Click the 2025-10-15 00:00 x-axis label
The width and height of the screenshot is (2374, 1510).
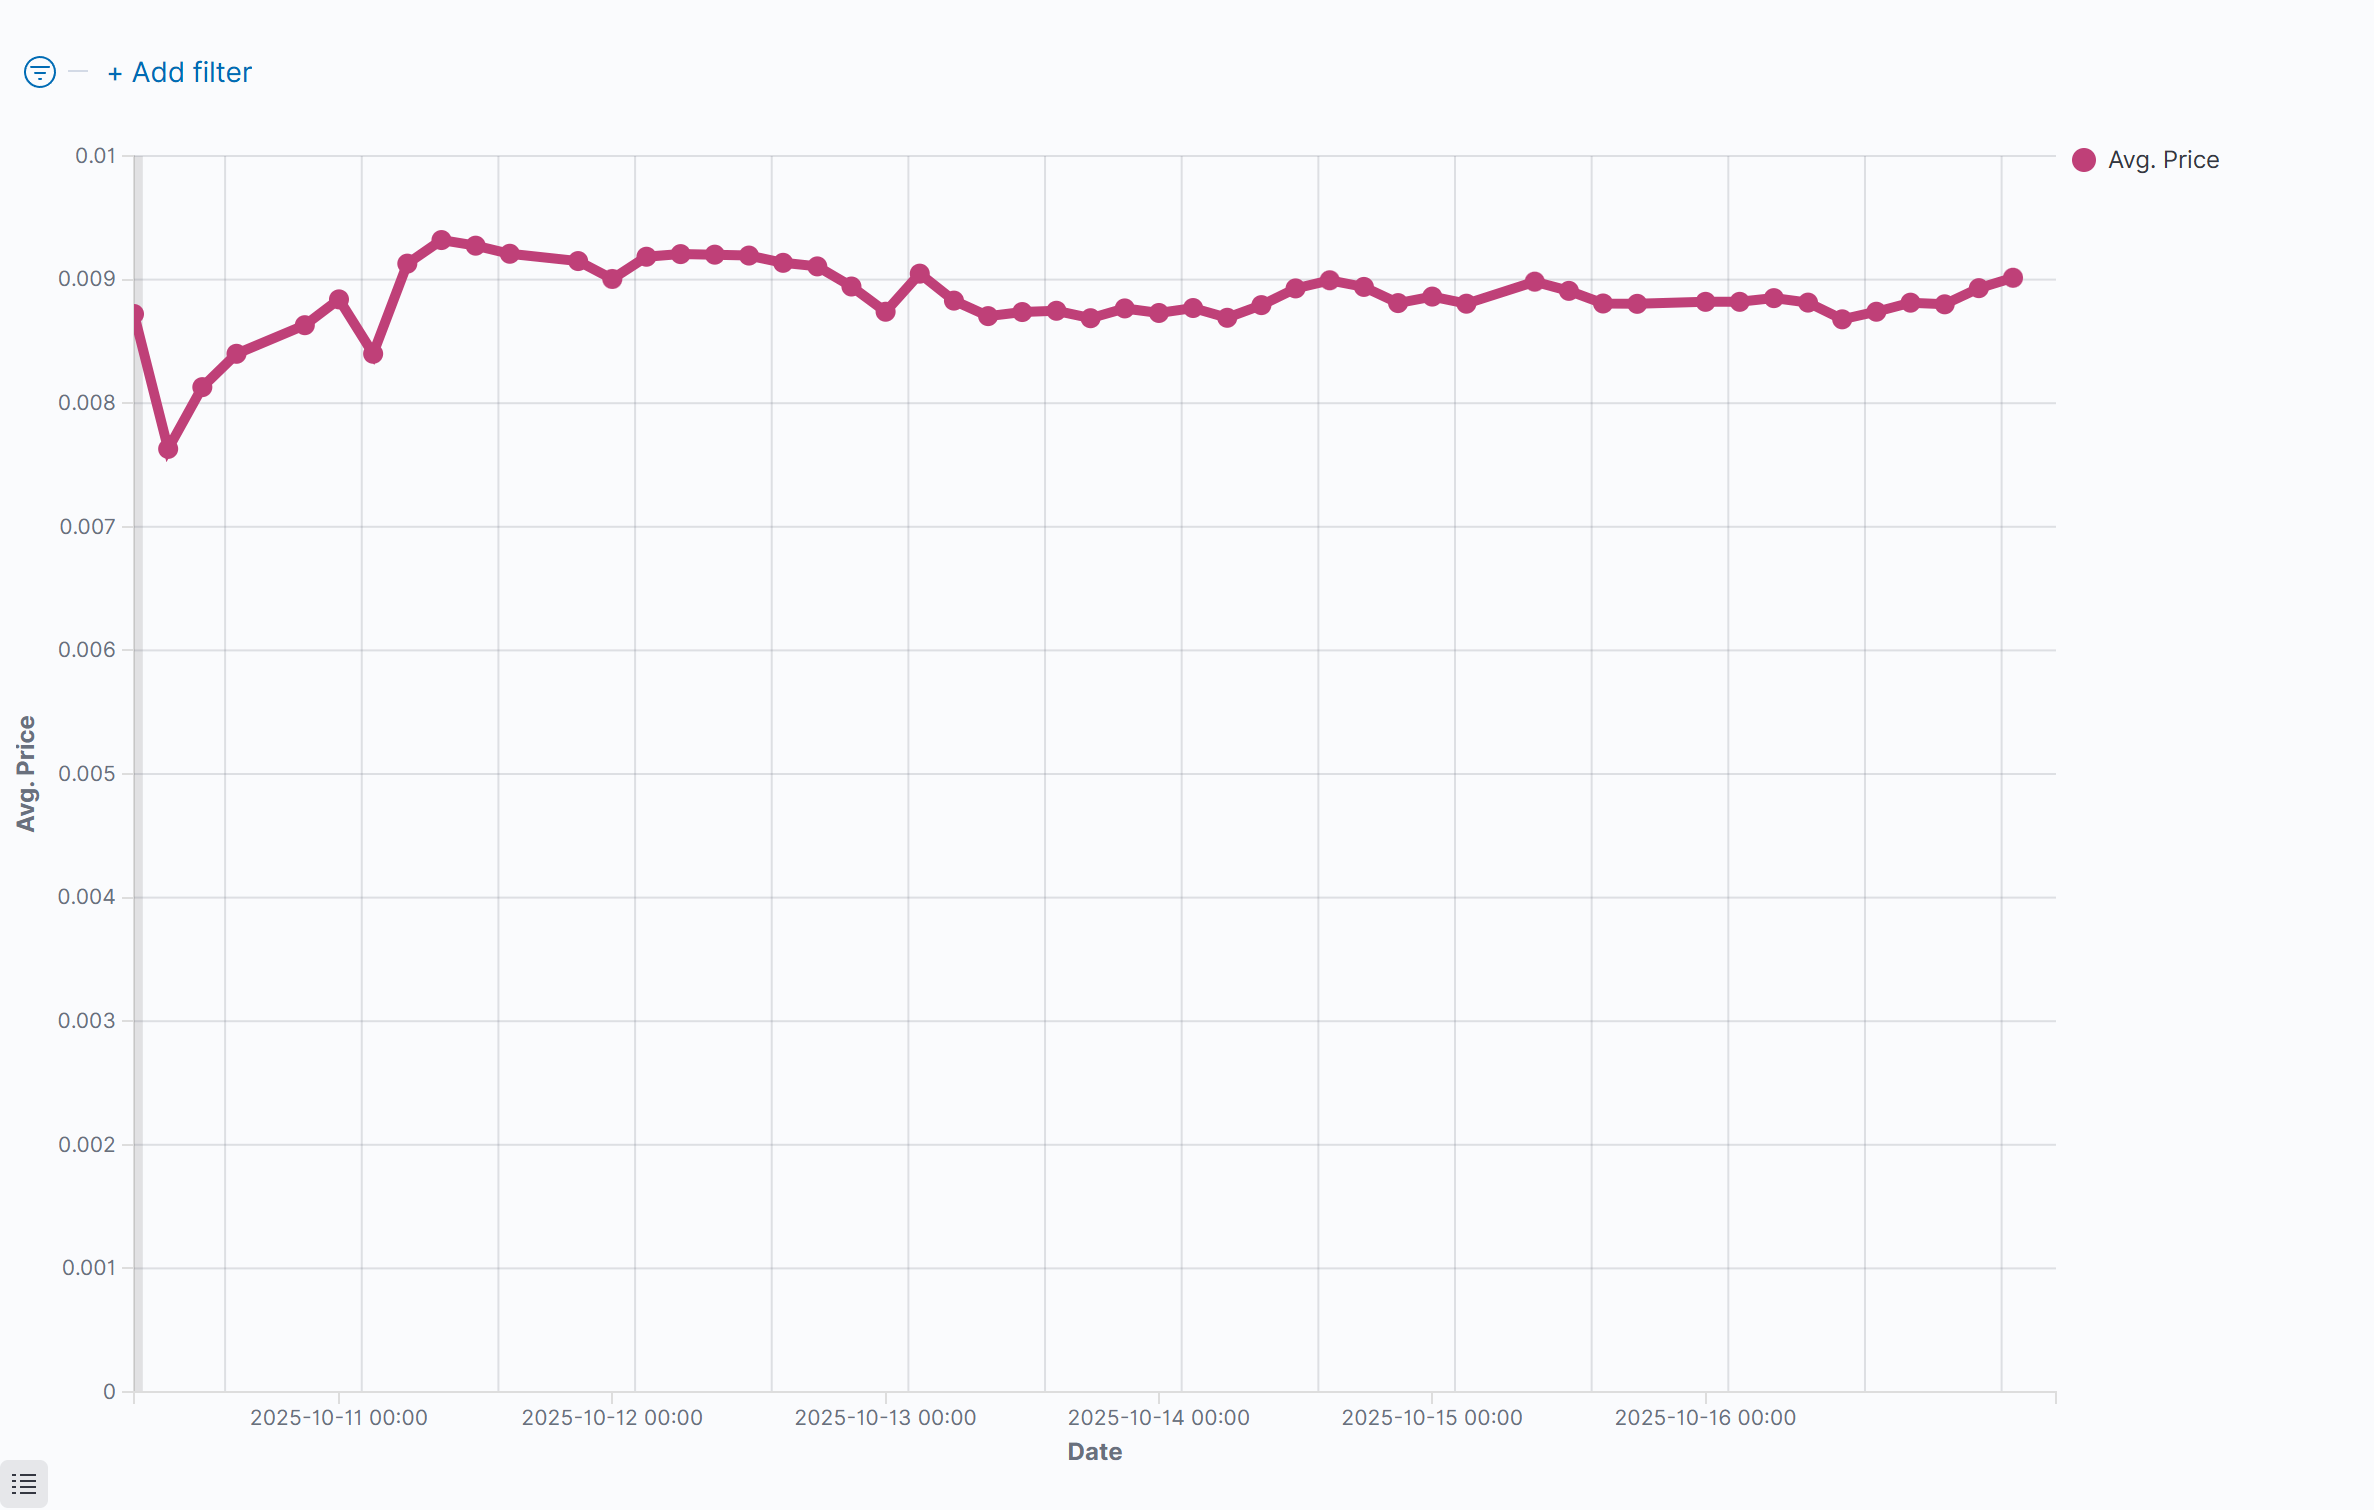point(1432,1417)
